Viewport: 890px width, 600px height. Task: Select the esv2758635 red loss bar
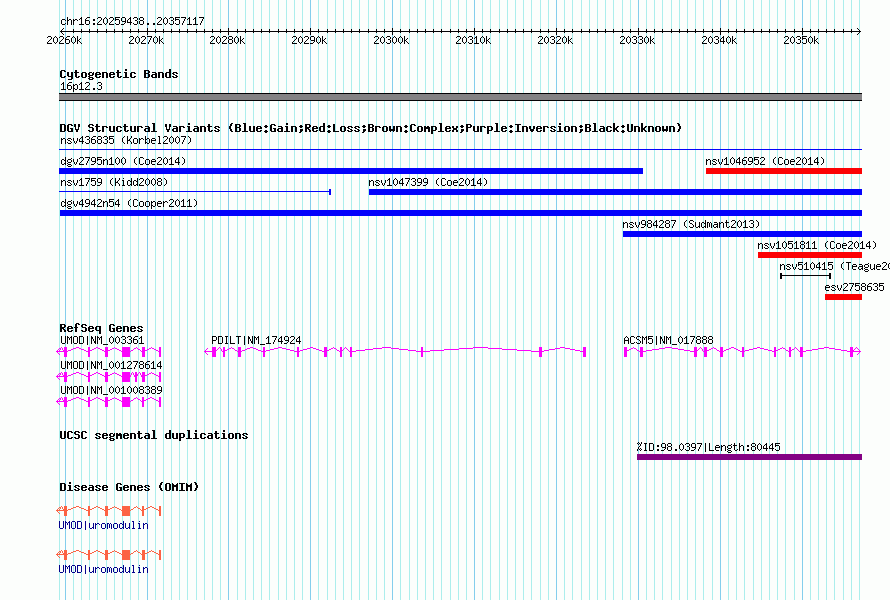[843, 297]
